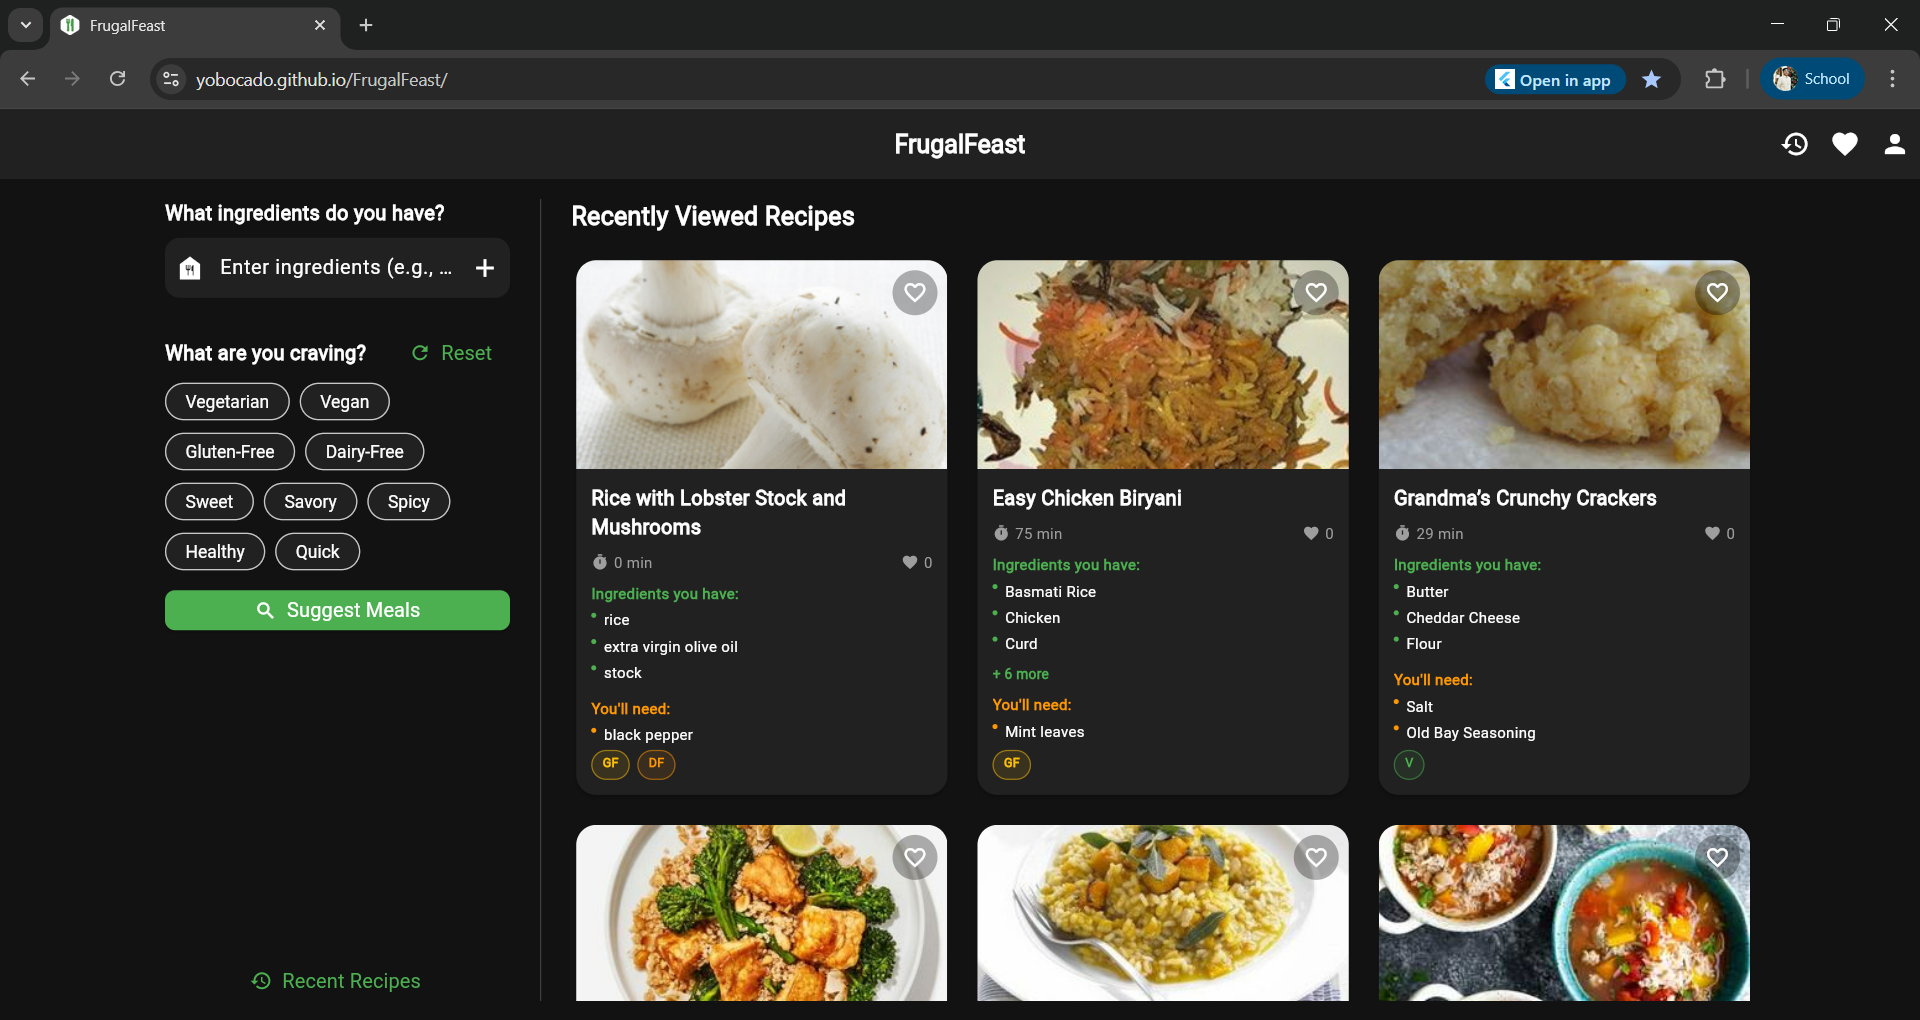Screen dimensions: 1920x1020
Task: Click the DF badge on the lobster rice card
Action: click(x=656, y=764)
